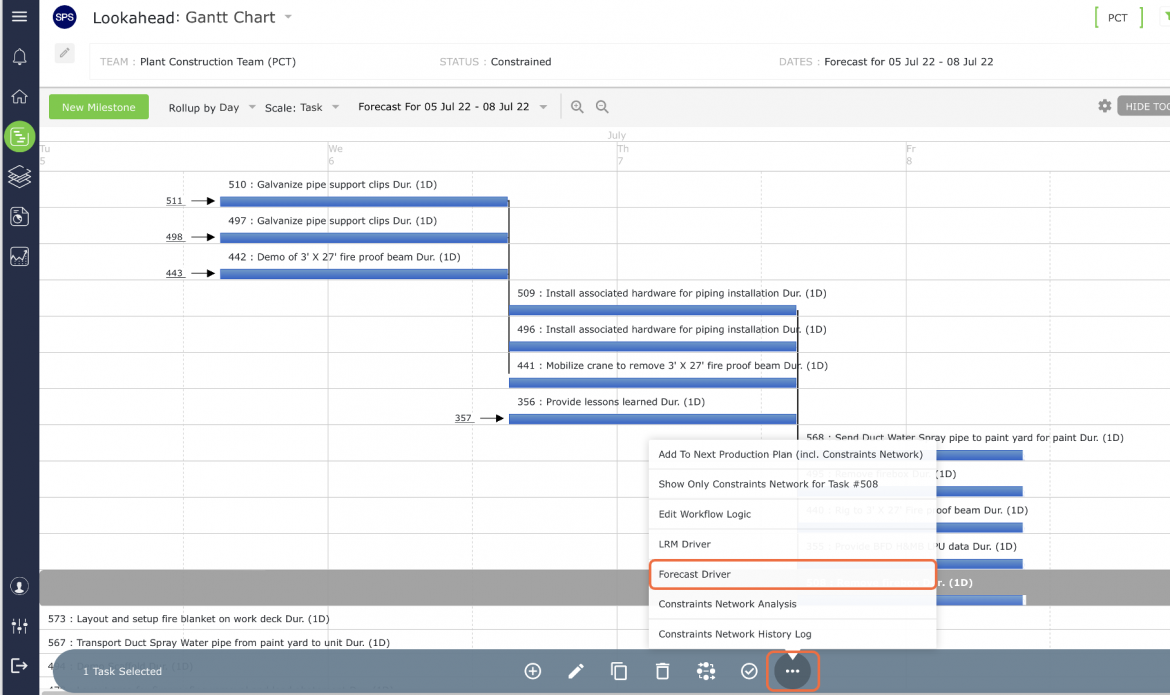Open the sliders settings sidebar icon

(19, 626)
